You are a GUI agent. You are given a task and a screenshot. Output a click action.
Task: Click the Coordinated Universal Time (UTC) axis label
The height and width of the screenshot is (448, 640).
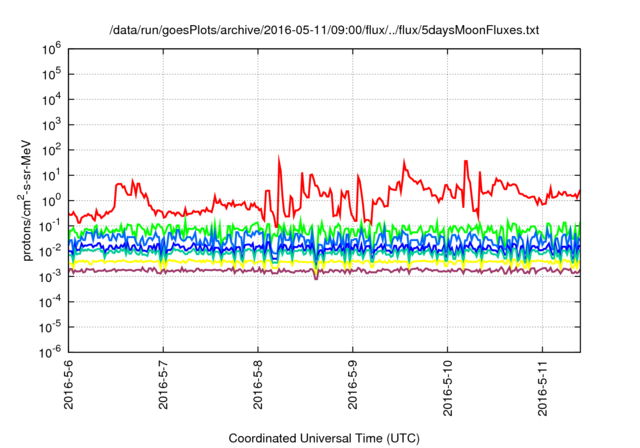click(x=324, y=439)
